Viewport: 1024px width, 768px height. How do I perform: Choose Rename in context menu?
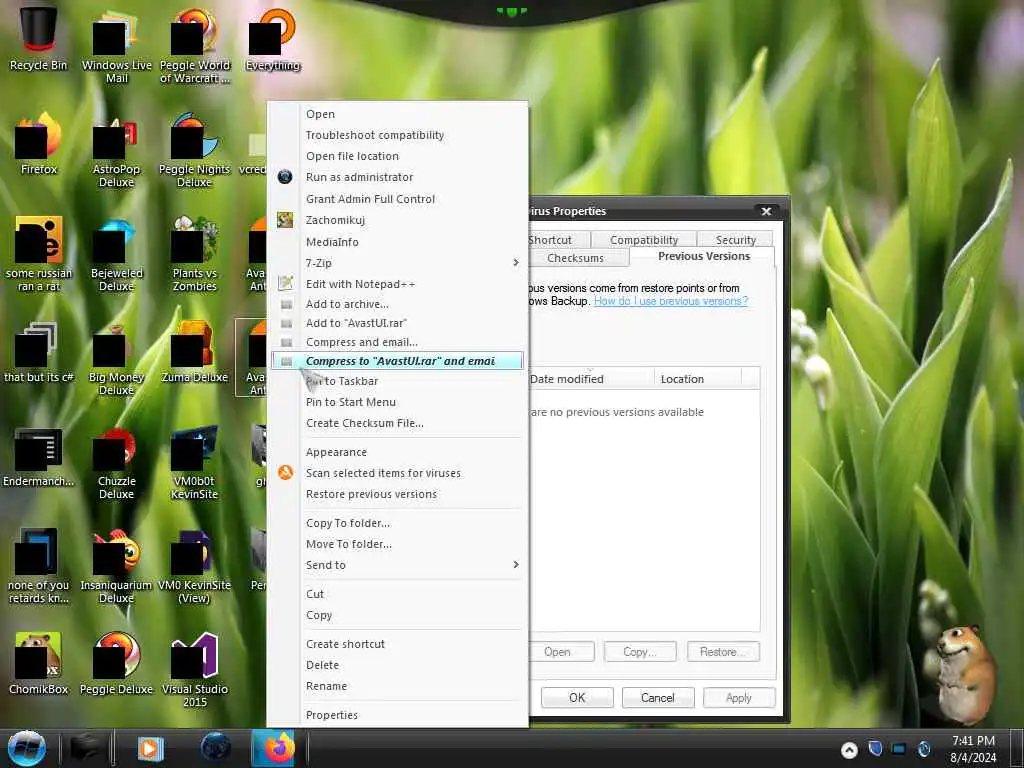pyautogui.click(x=397, y=686)
